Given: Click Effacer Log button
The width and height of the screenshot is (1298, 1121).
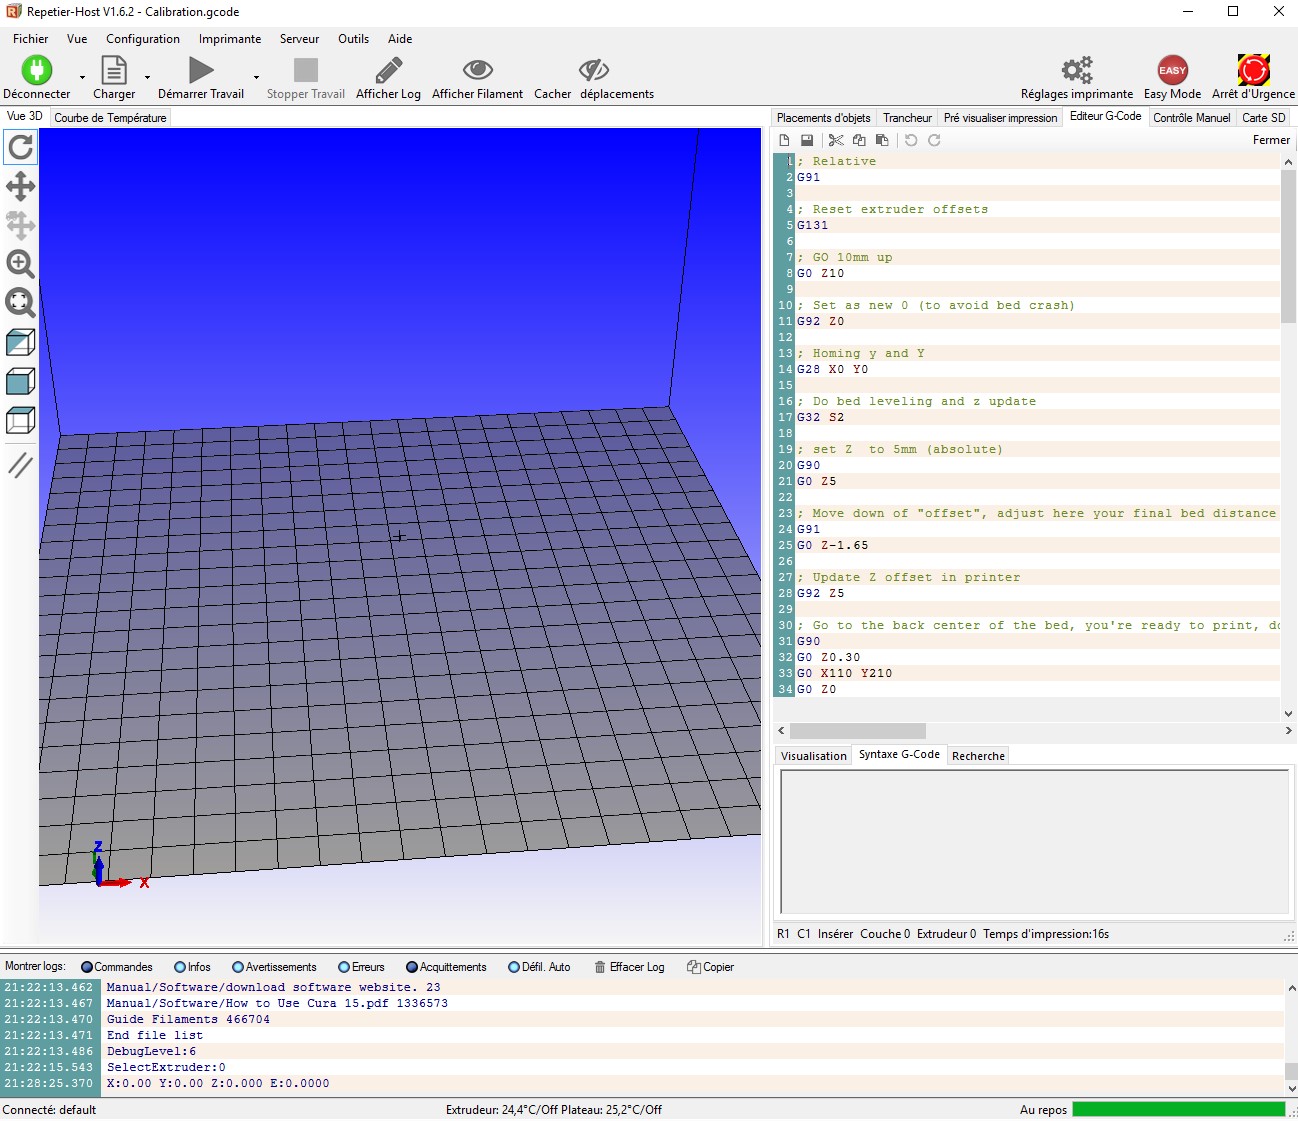Looking at the screenshot, I should point(629,967).
